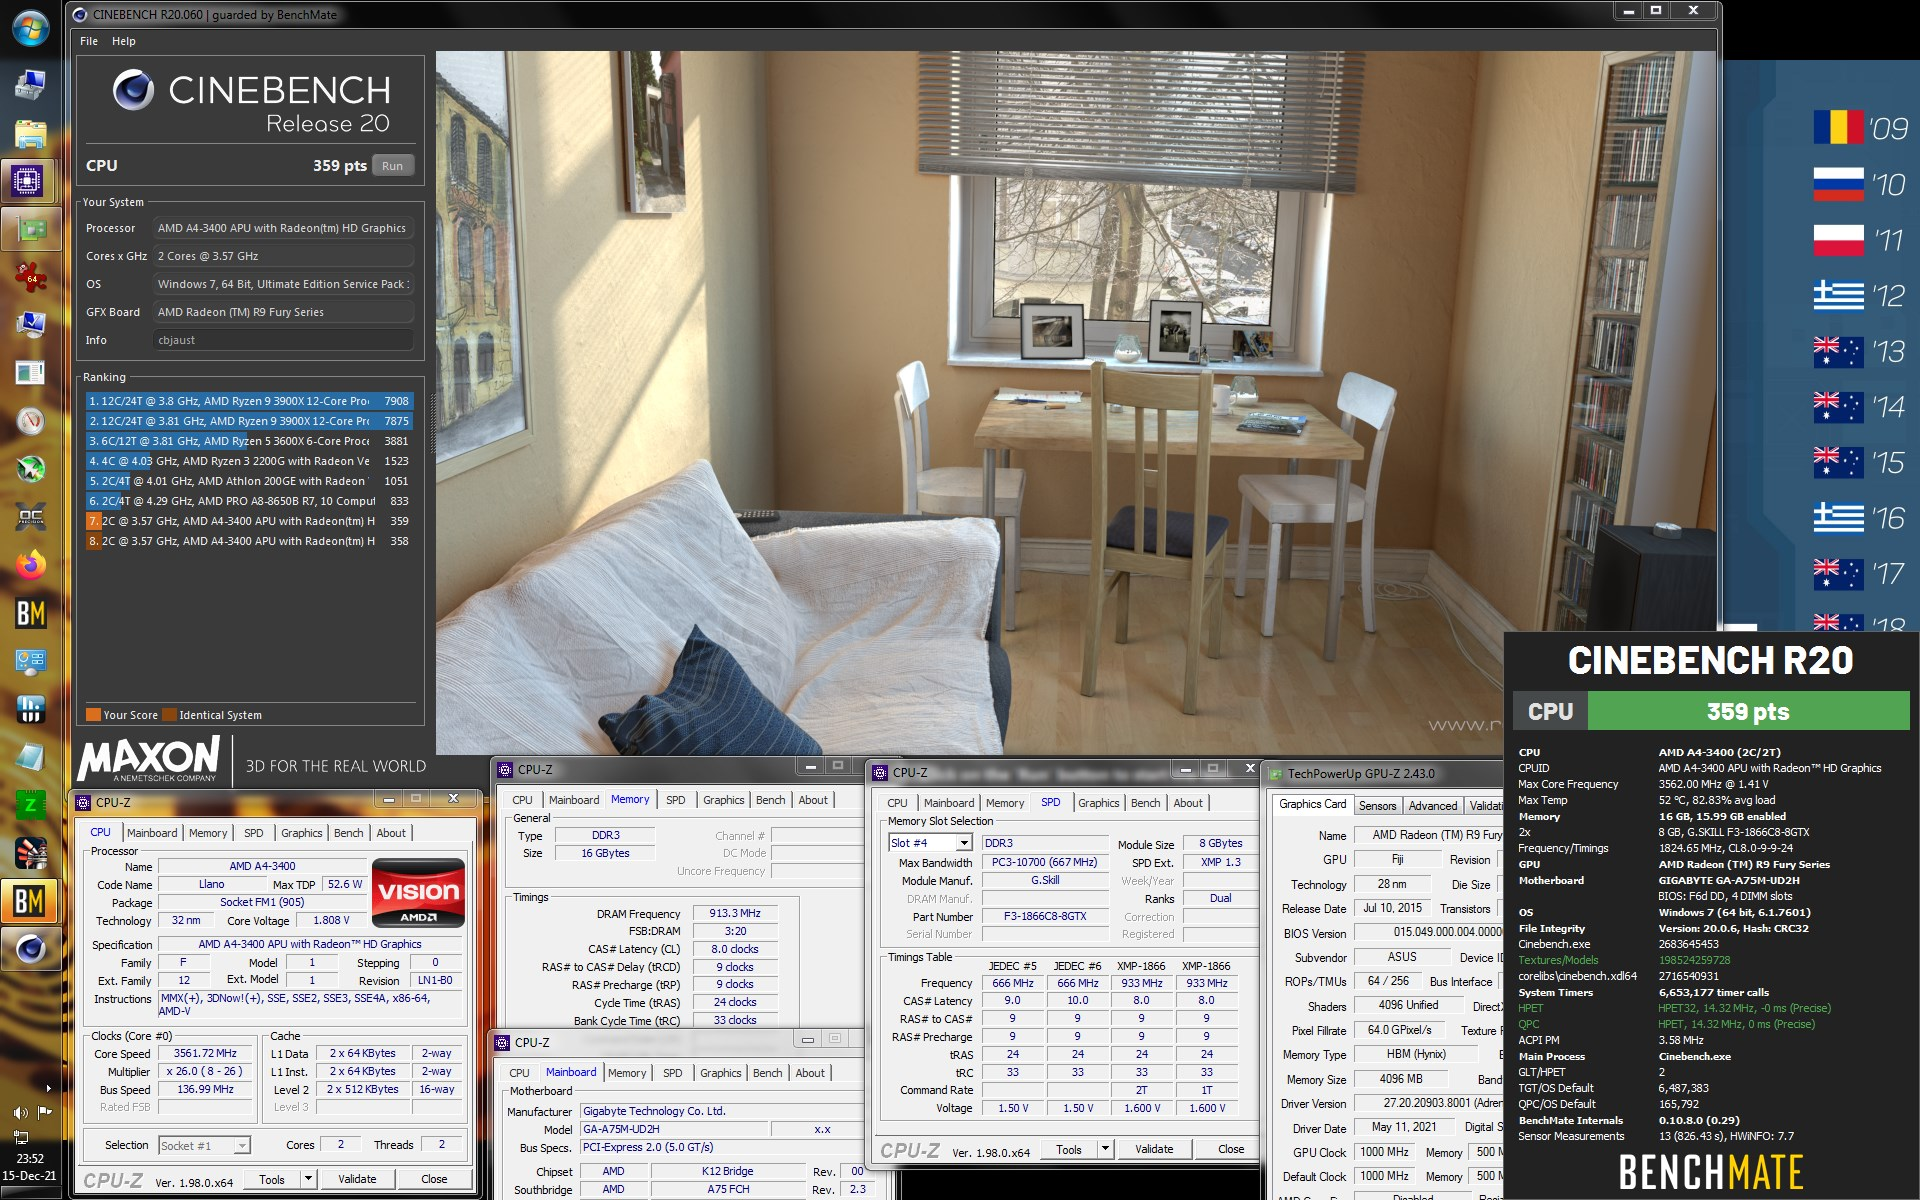This screenshot has height=1200, width=1920.
Task: Click the CPU-Z title icon of the bottom-left CPU window
Action: pyautogui.click(x=83, y=802)
